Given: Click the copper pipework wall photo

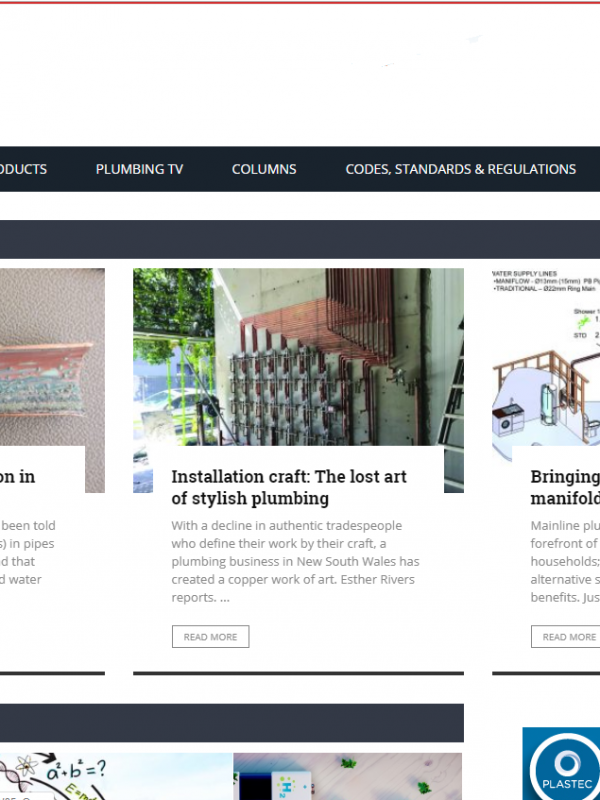Looking at the screenshot, I should pyautogui.click(x=298, y=357).
